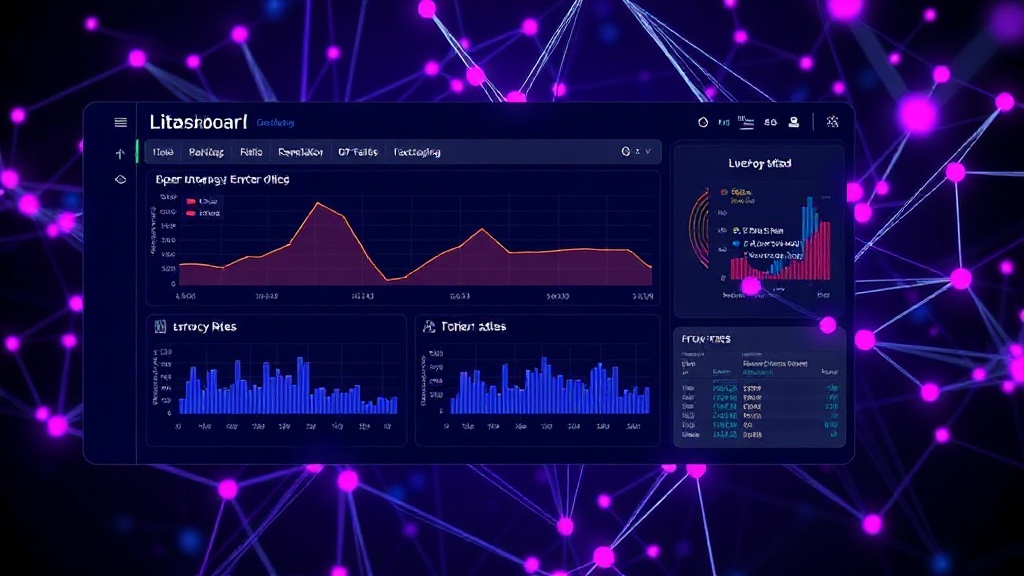Click the small blue link beside the dashboard title

coord(275,123)
